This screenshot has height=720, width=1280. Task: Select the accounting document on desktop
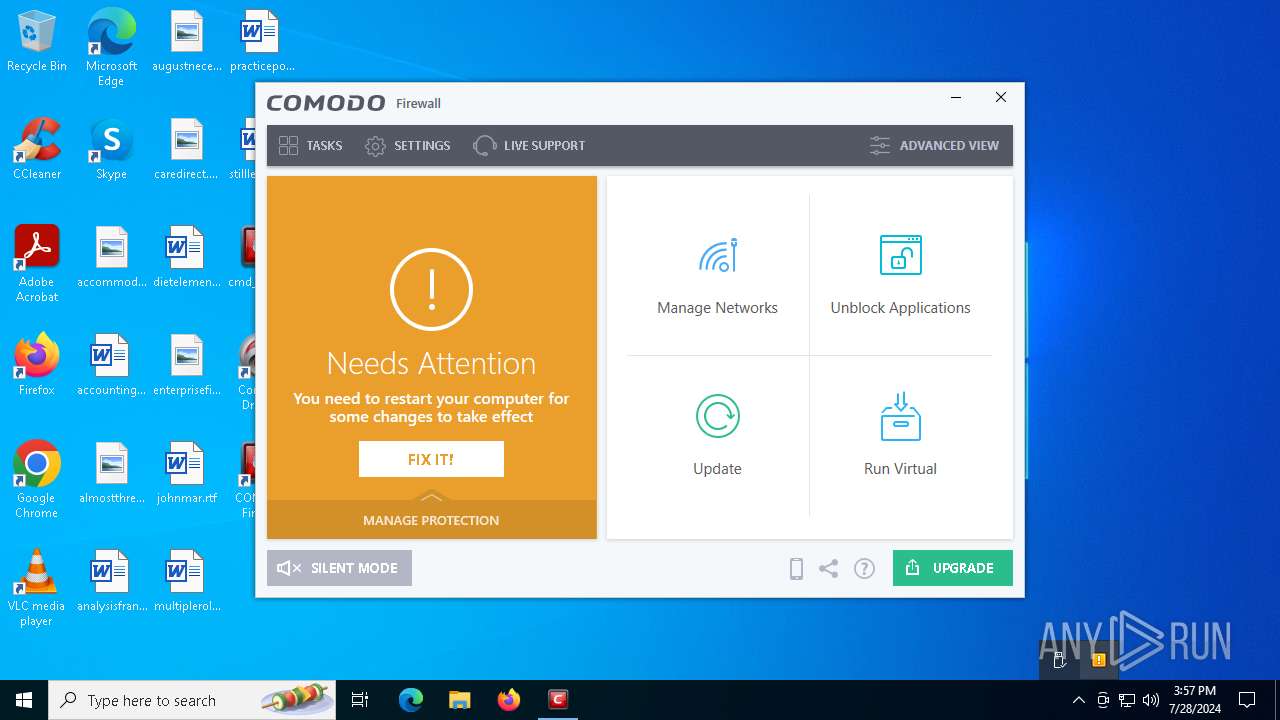111,365
